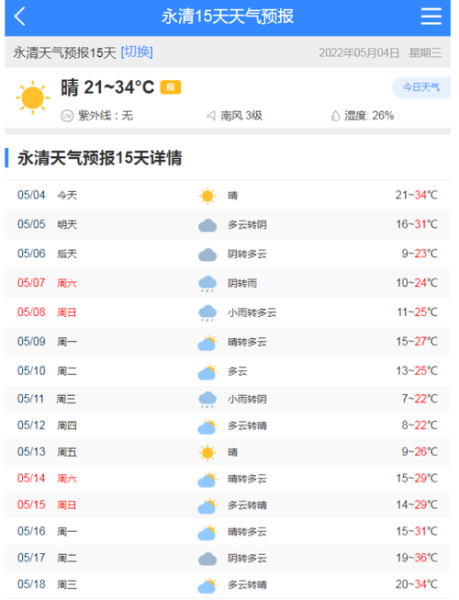Open the 今日天气 button
The width and height of the screenshot is (459, 600).
(x=421, y=88)
